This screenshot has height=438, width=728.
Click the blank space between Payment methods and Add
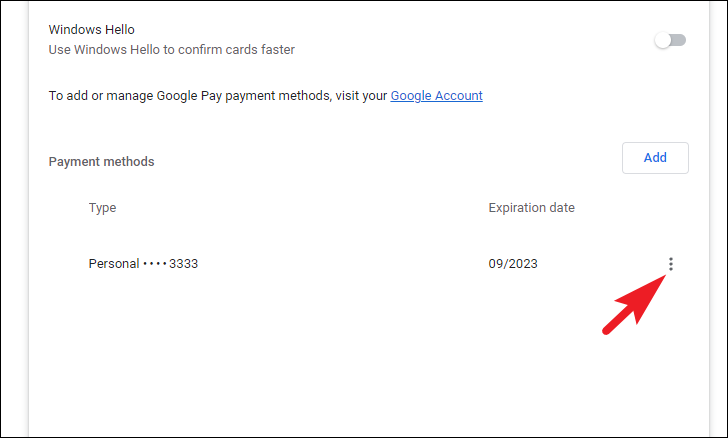(390, 160)
